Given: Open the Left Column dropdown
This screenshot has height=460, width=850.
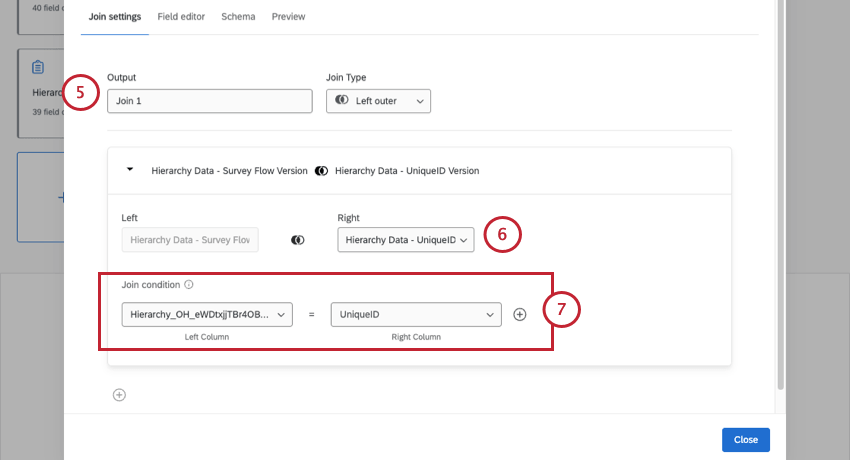Looking at the screenshot, I should [207, 314].
